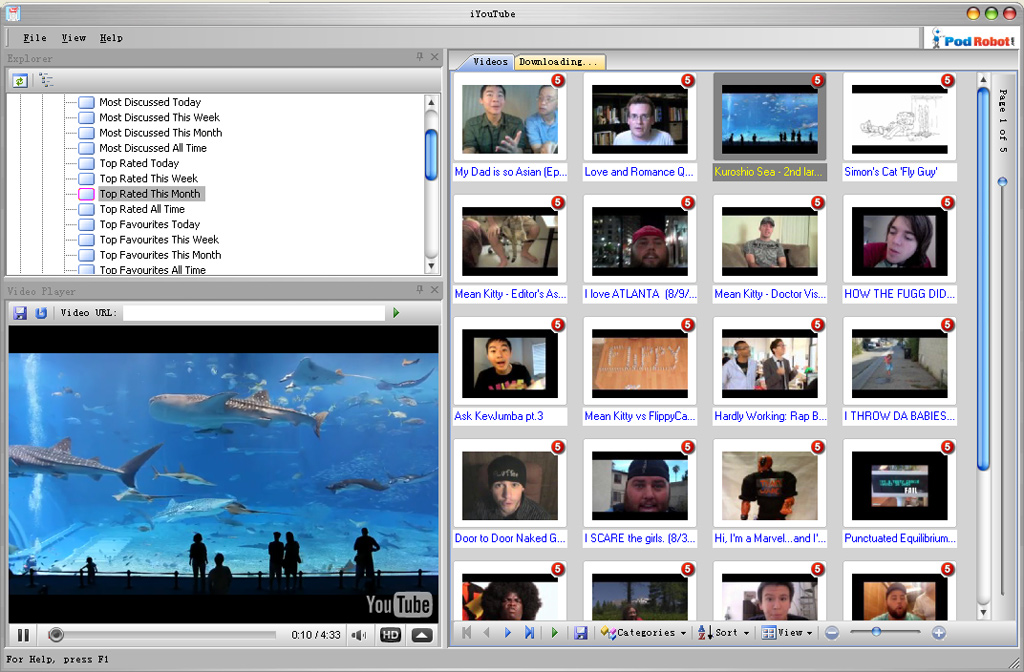Select Top Rated This Week
Image resolution: width=1024 pixels, height=672 pixels.
click(x=148, y=178)
